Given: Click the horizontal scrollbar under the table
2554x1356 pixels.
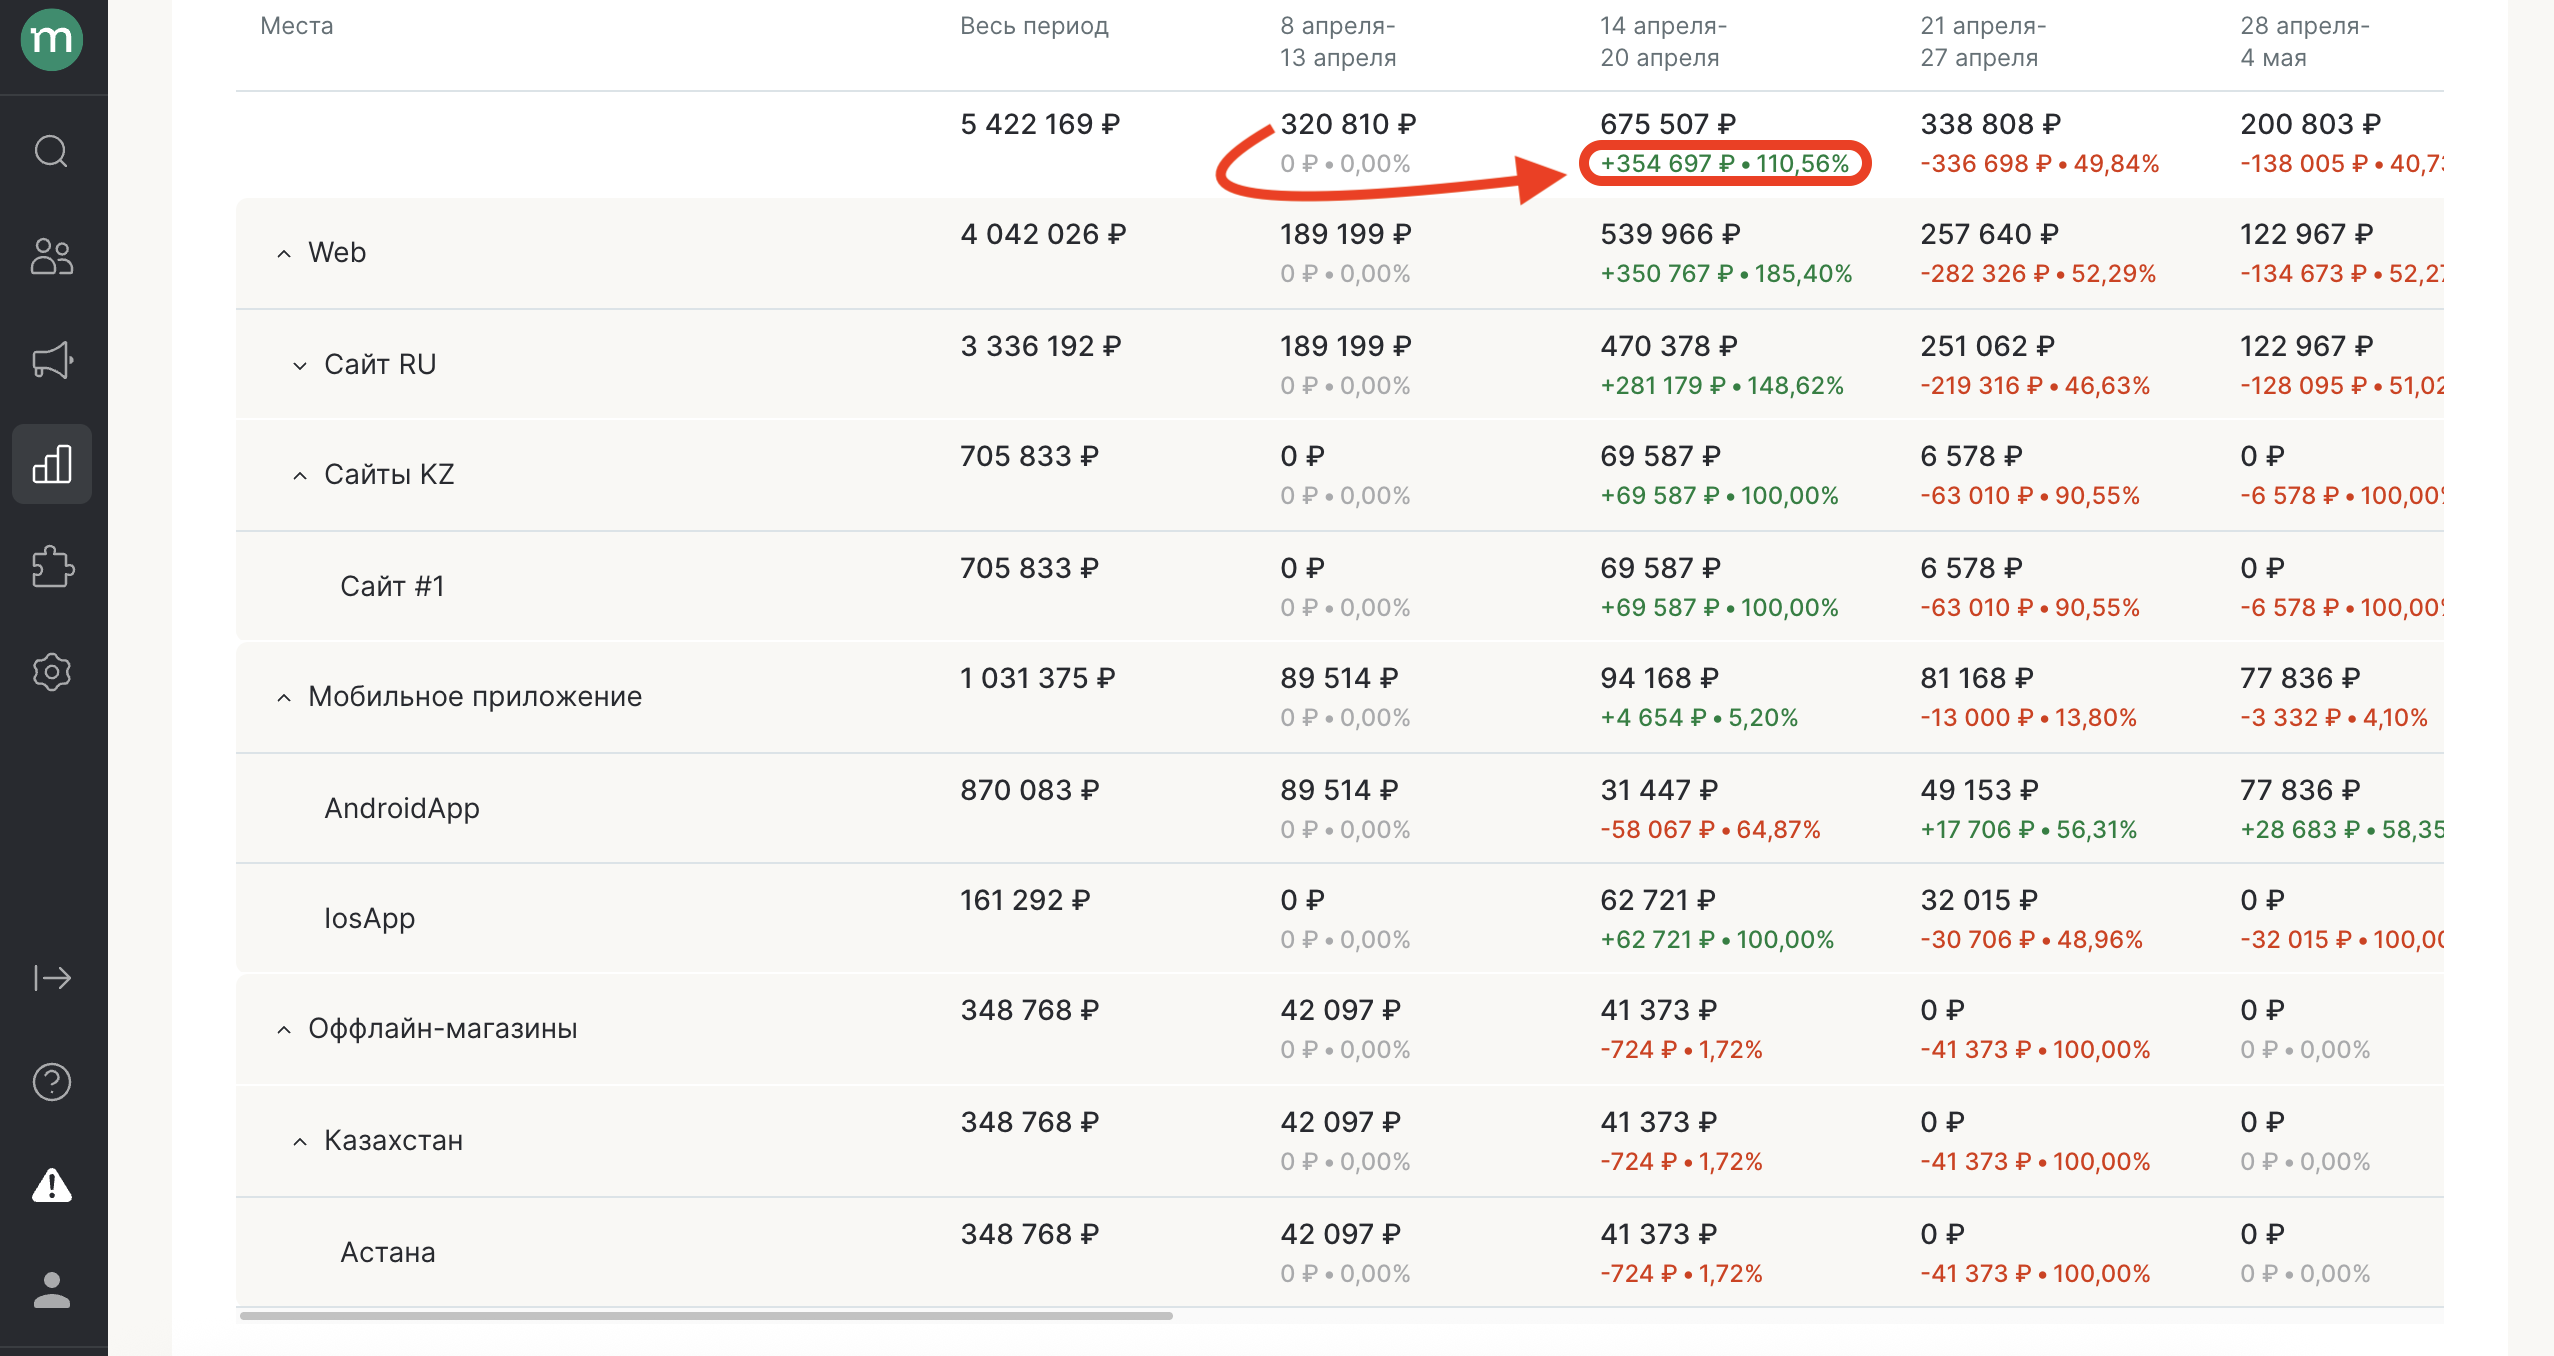Looking at the screenshot, I should pyautogui.click(x=706, y=1316).
